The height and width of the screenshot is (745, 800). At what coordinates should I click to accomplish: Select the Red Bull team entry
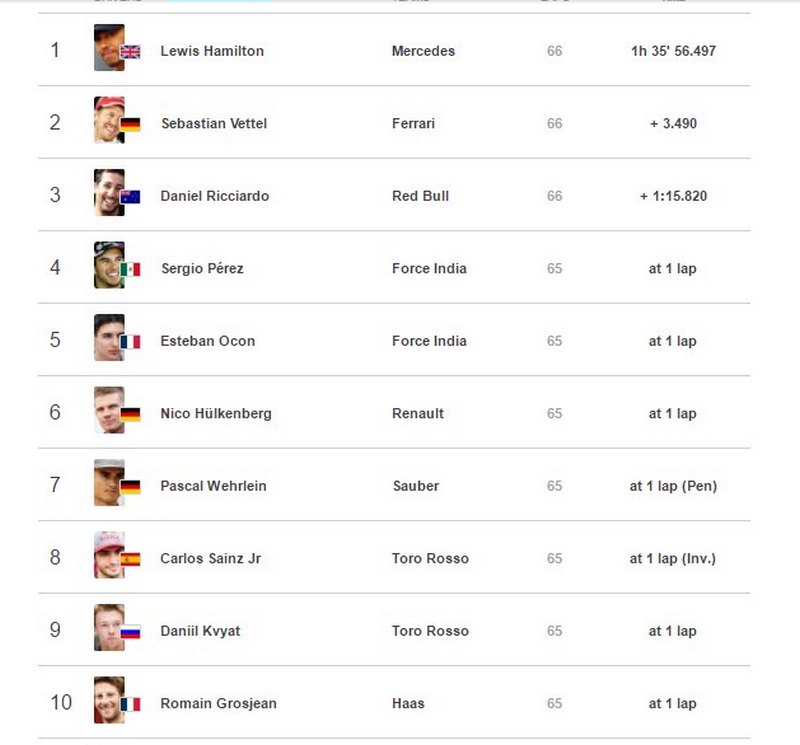pos(420,196)
